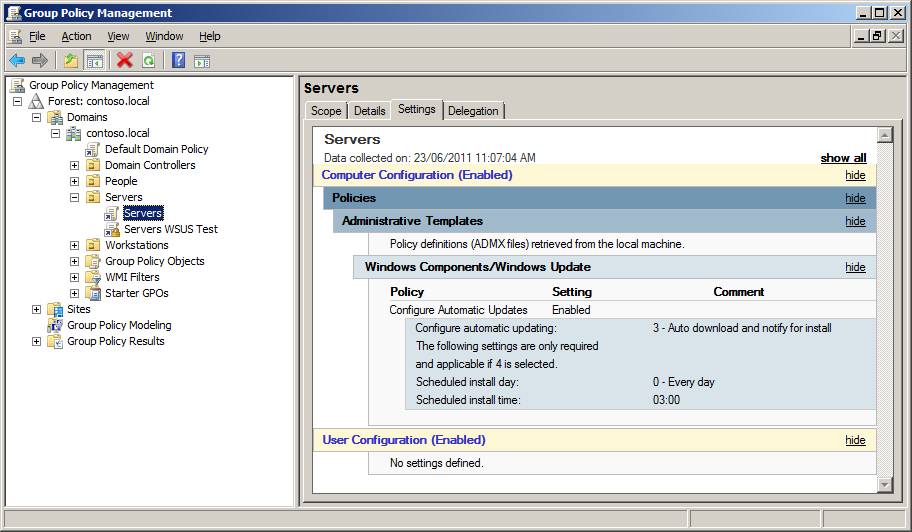
Task: Open the Action menu
Action: (76, 36)
